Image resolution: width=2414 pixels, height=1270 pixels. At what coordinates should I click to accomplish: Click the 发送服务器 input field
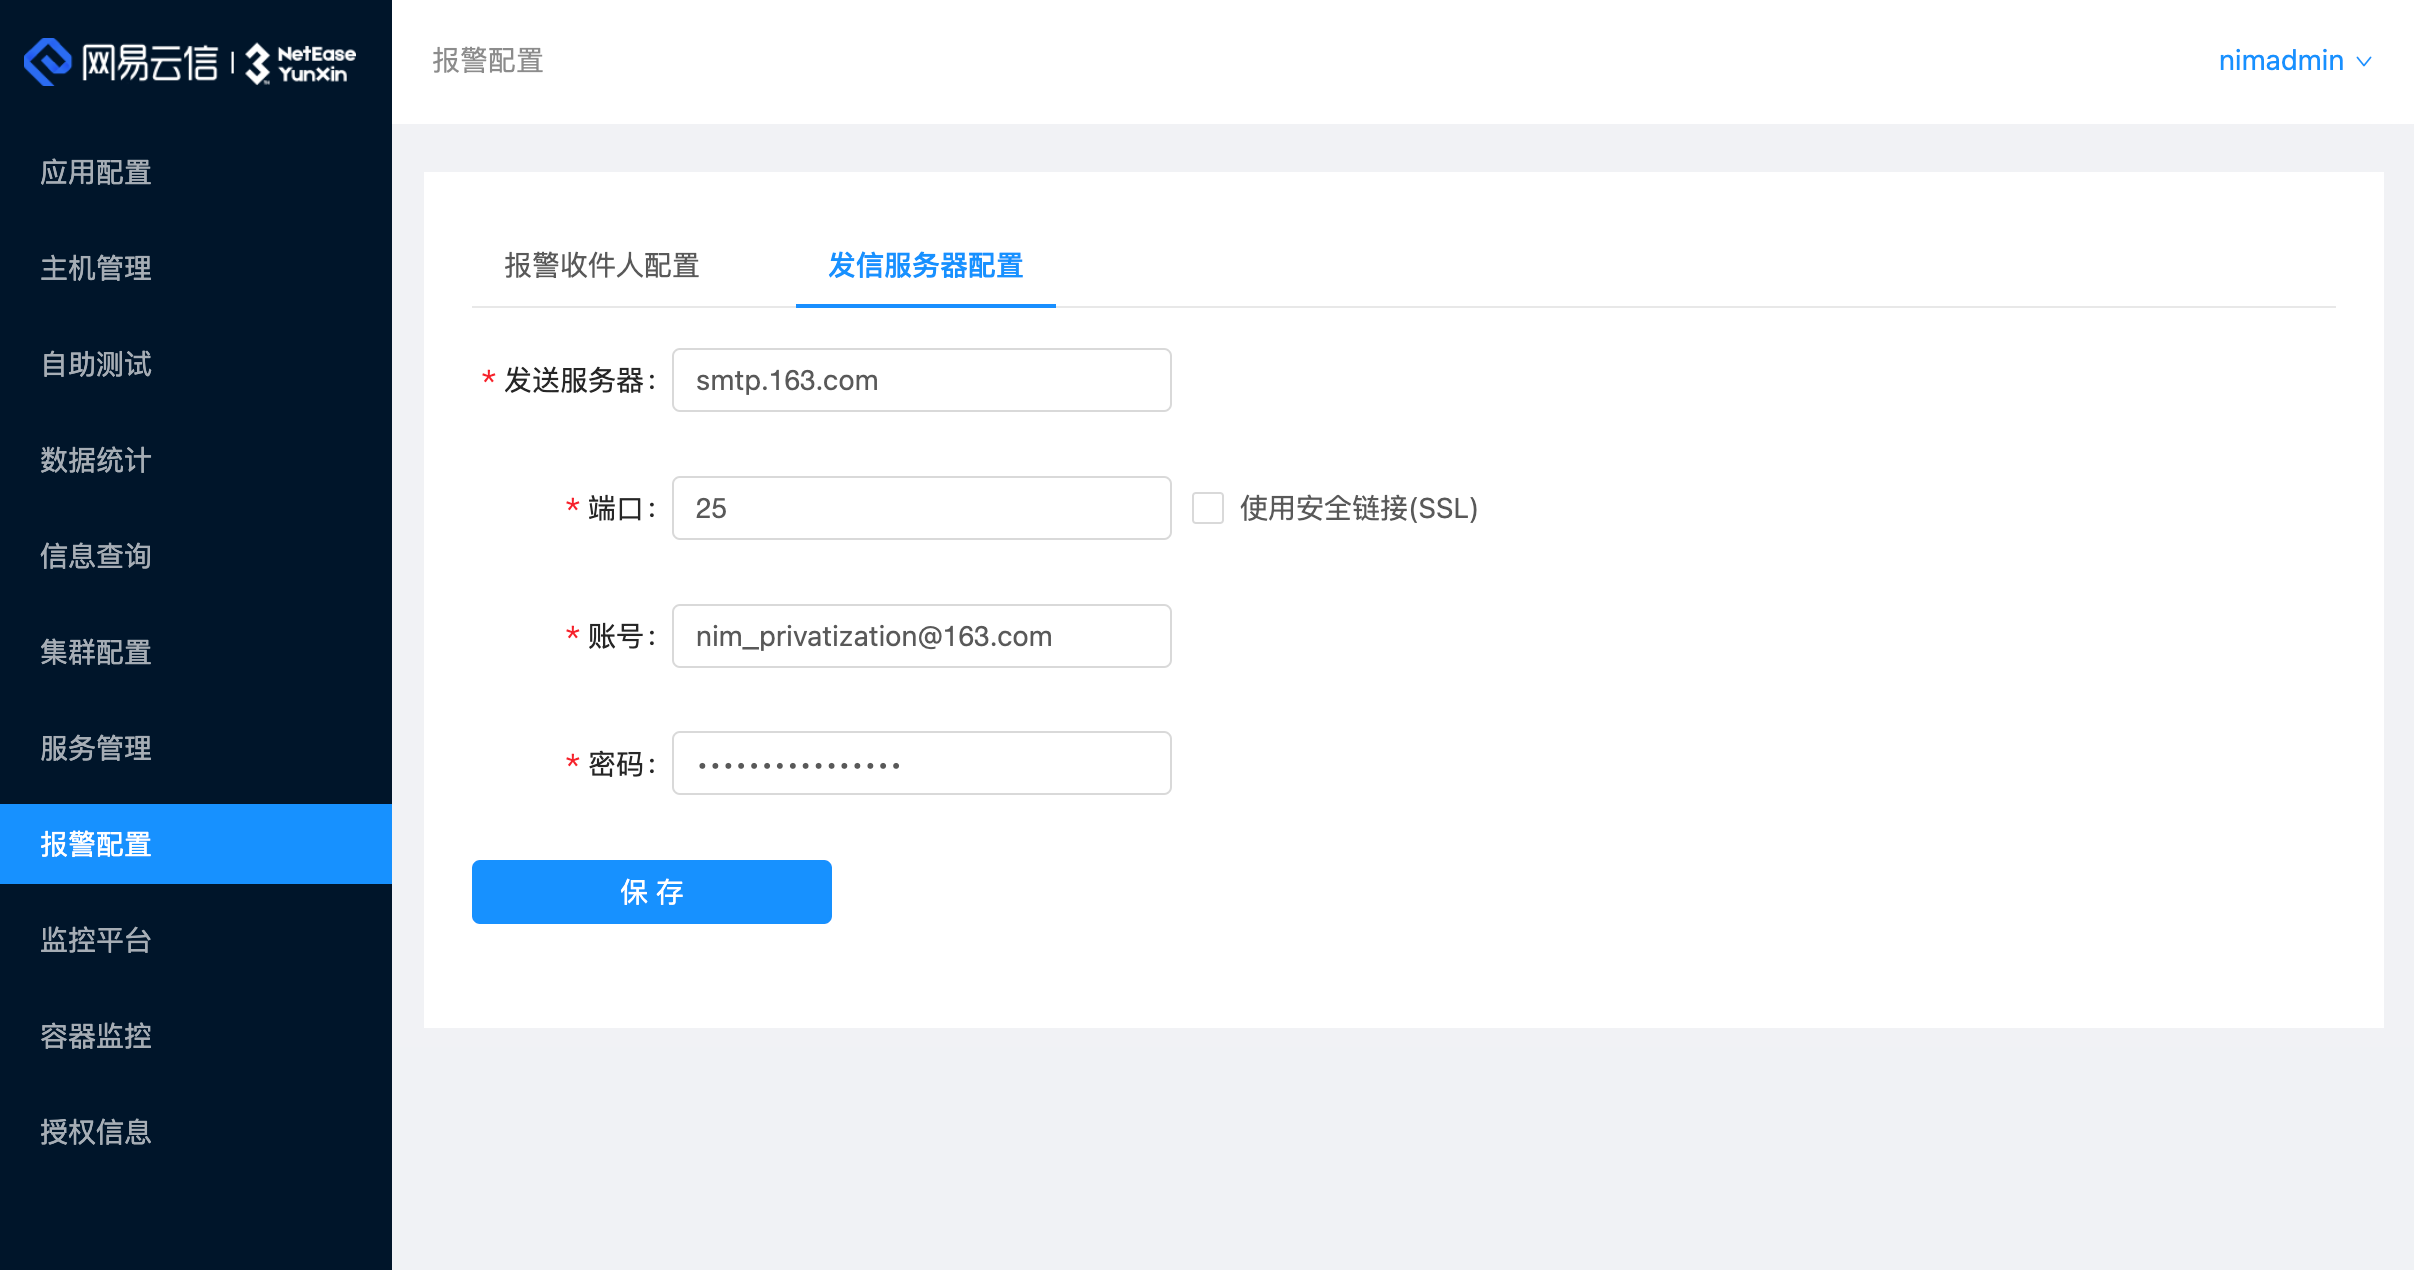pos(920,380)
